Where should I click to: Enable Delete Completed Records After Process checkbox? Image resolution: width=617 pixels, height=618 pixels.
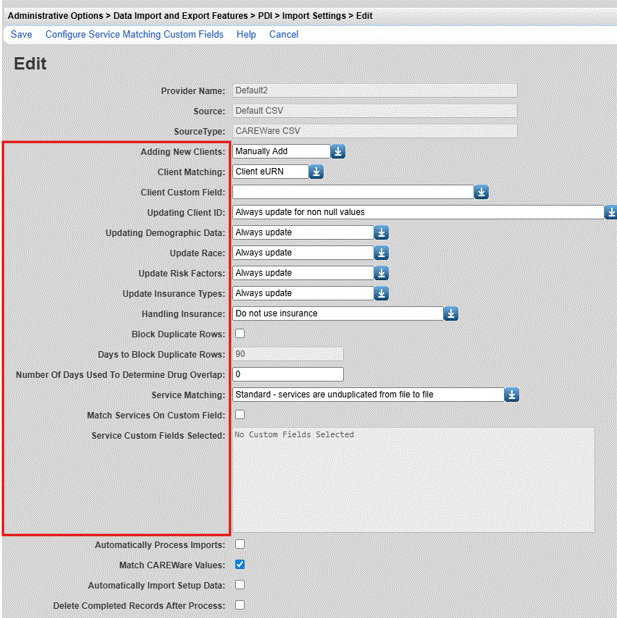(240, 605)
